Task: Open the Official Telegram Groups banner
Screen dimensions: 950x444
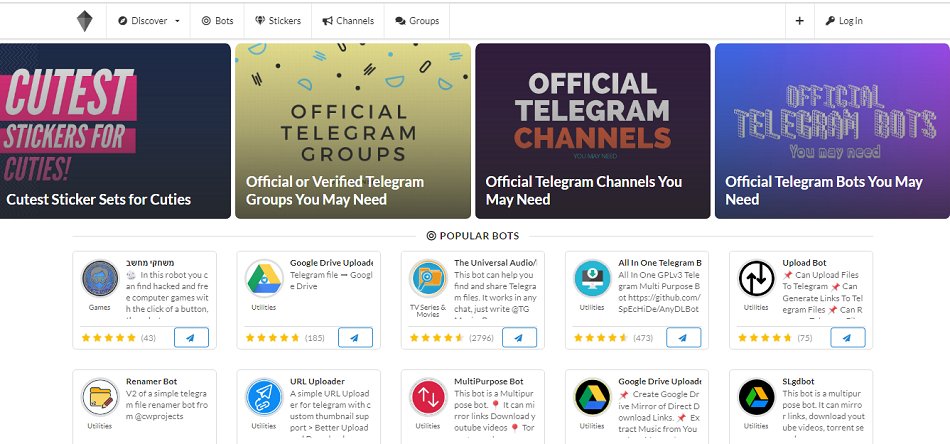Action: [x=353, y=131]
